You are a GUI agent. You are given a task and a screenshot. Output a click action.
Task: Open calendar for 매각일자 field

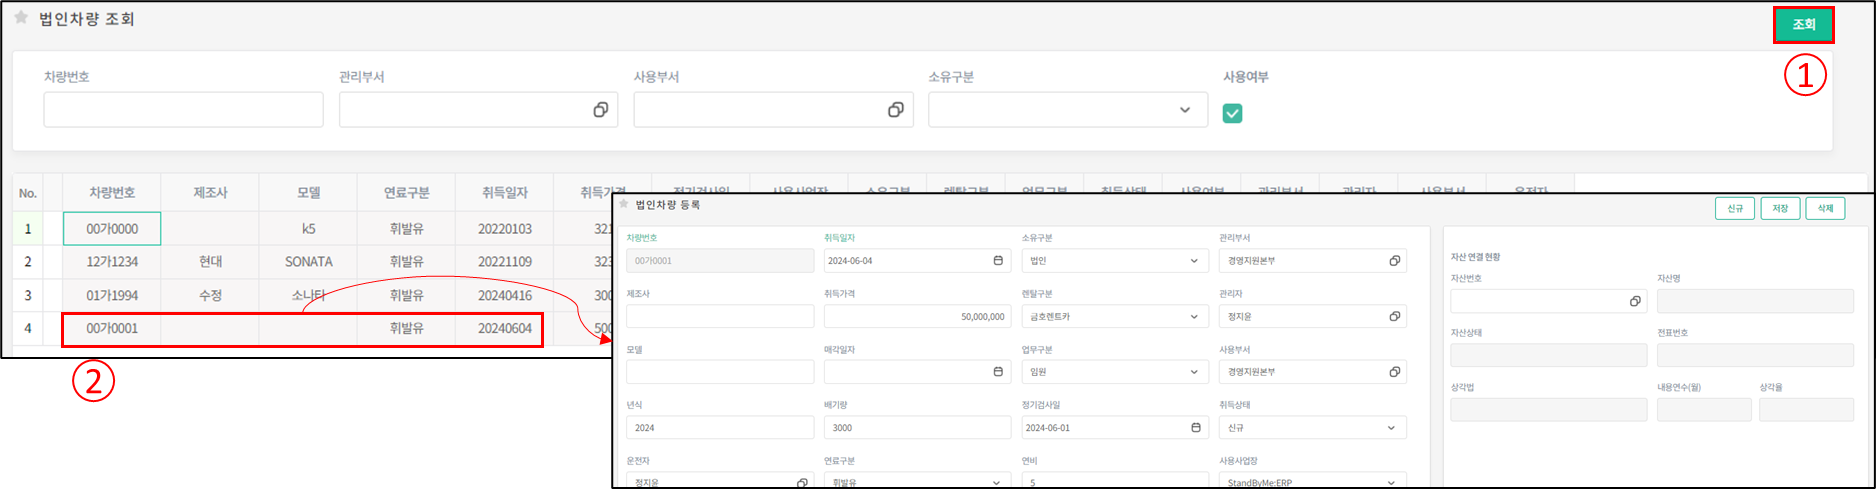pyautogui.click(x=997, y=372)
